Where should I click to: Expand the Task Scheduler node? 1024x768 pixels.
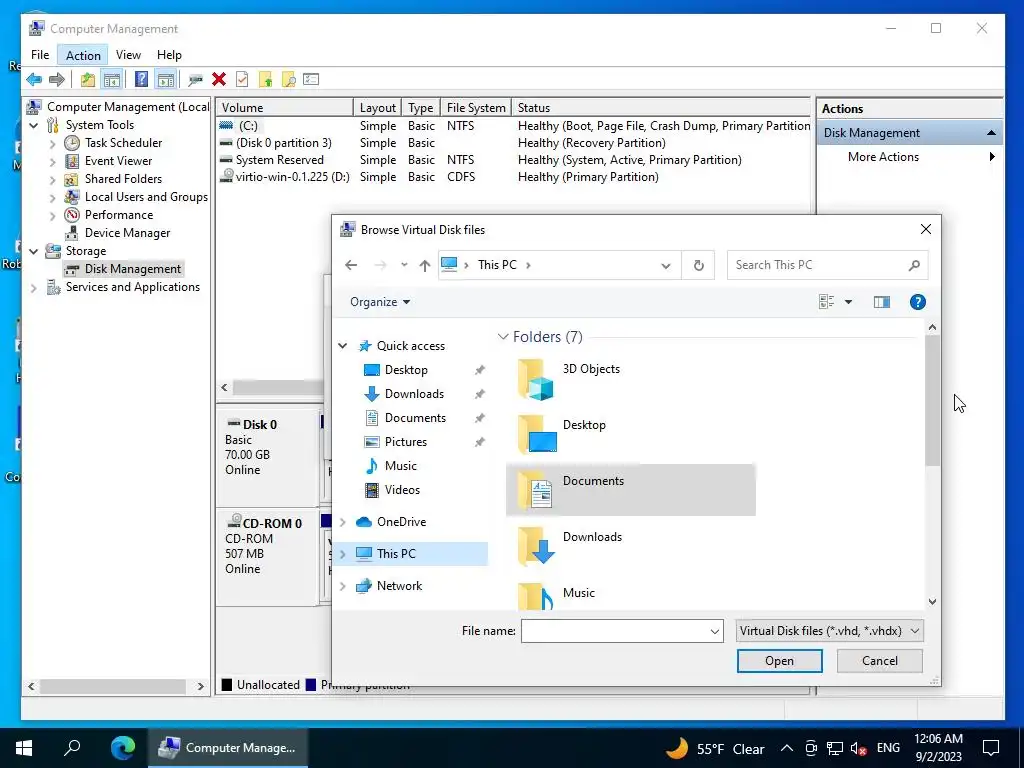tap(53, 143)
